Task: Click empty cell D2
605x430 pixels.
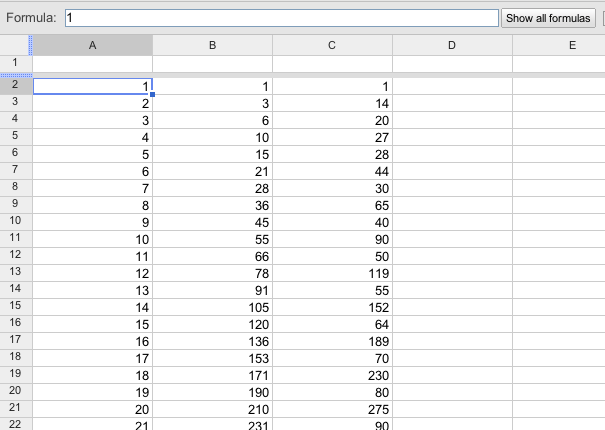Action: (453, 86)
